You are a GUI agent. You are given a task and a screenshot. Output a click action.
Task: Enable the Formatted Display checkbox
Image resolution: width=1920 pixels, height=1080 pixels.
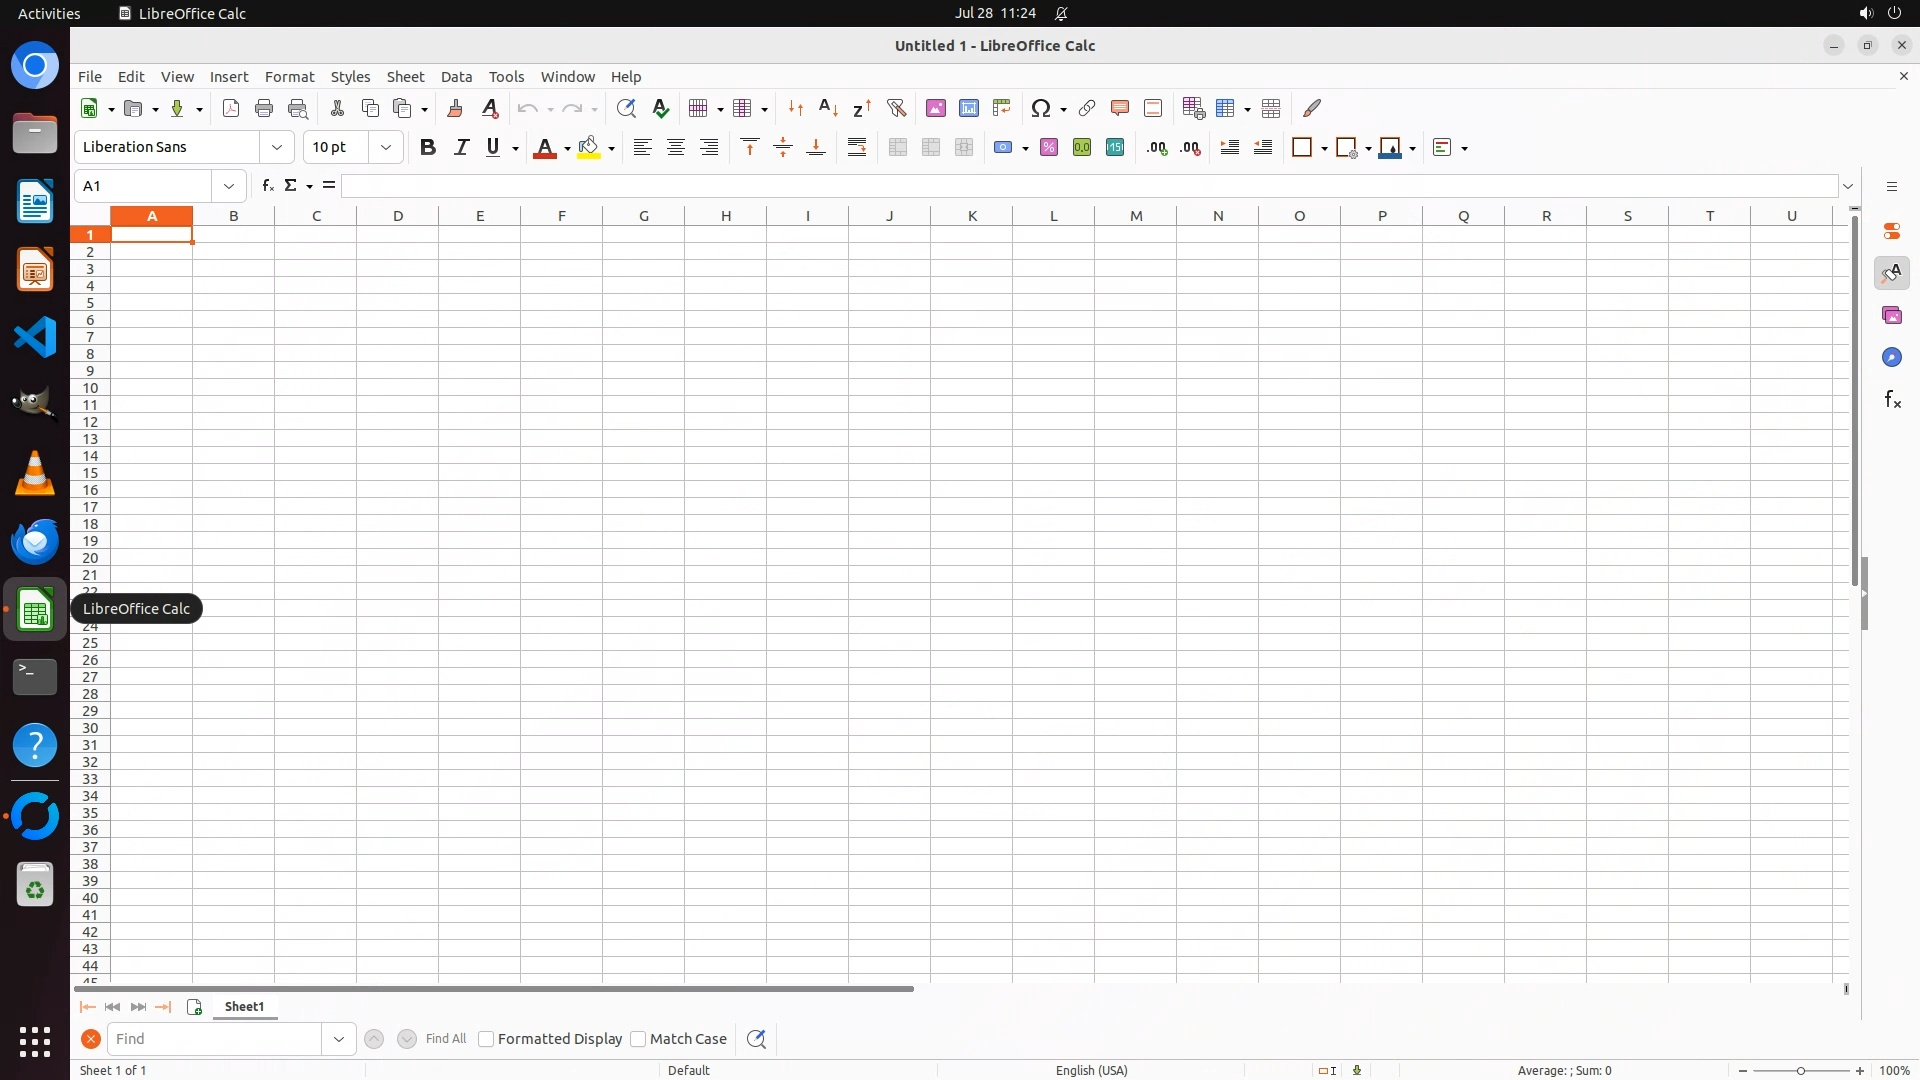pyautogui.click(x=486, y=1039)
